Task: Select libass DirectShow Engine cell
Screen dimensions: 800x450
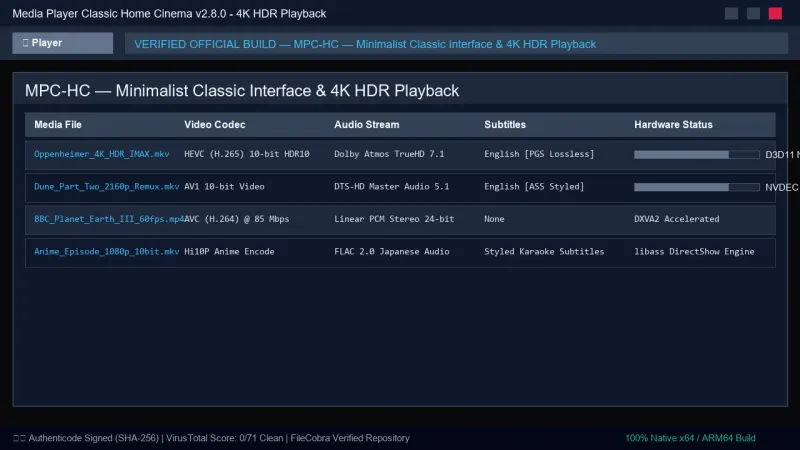Action: [694, 252]
